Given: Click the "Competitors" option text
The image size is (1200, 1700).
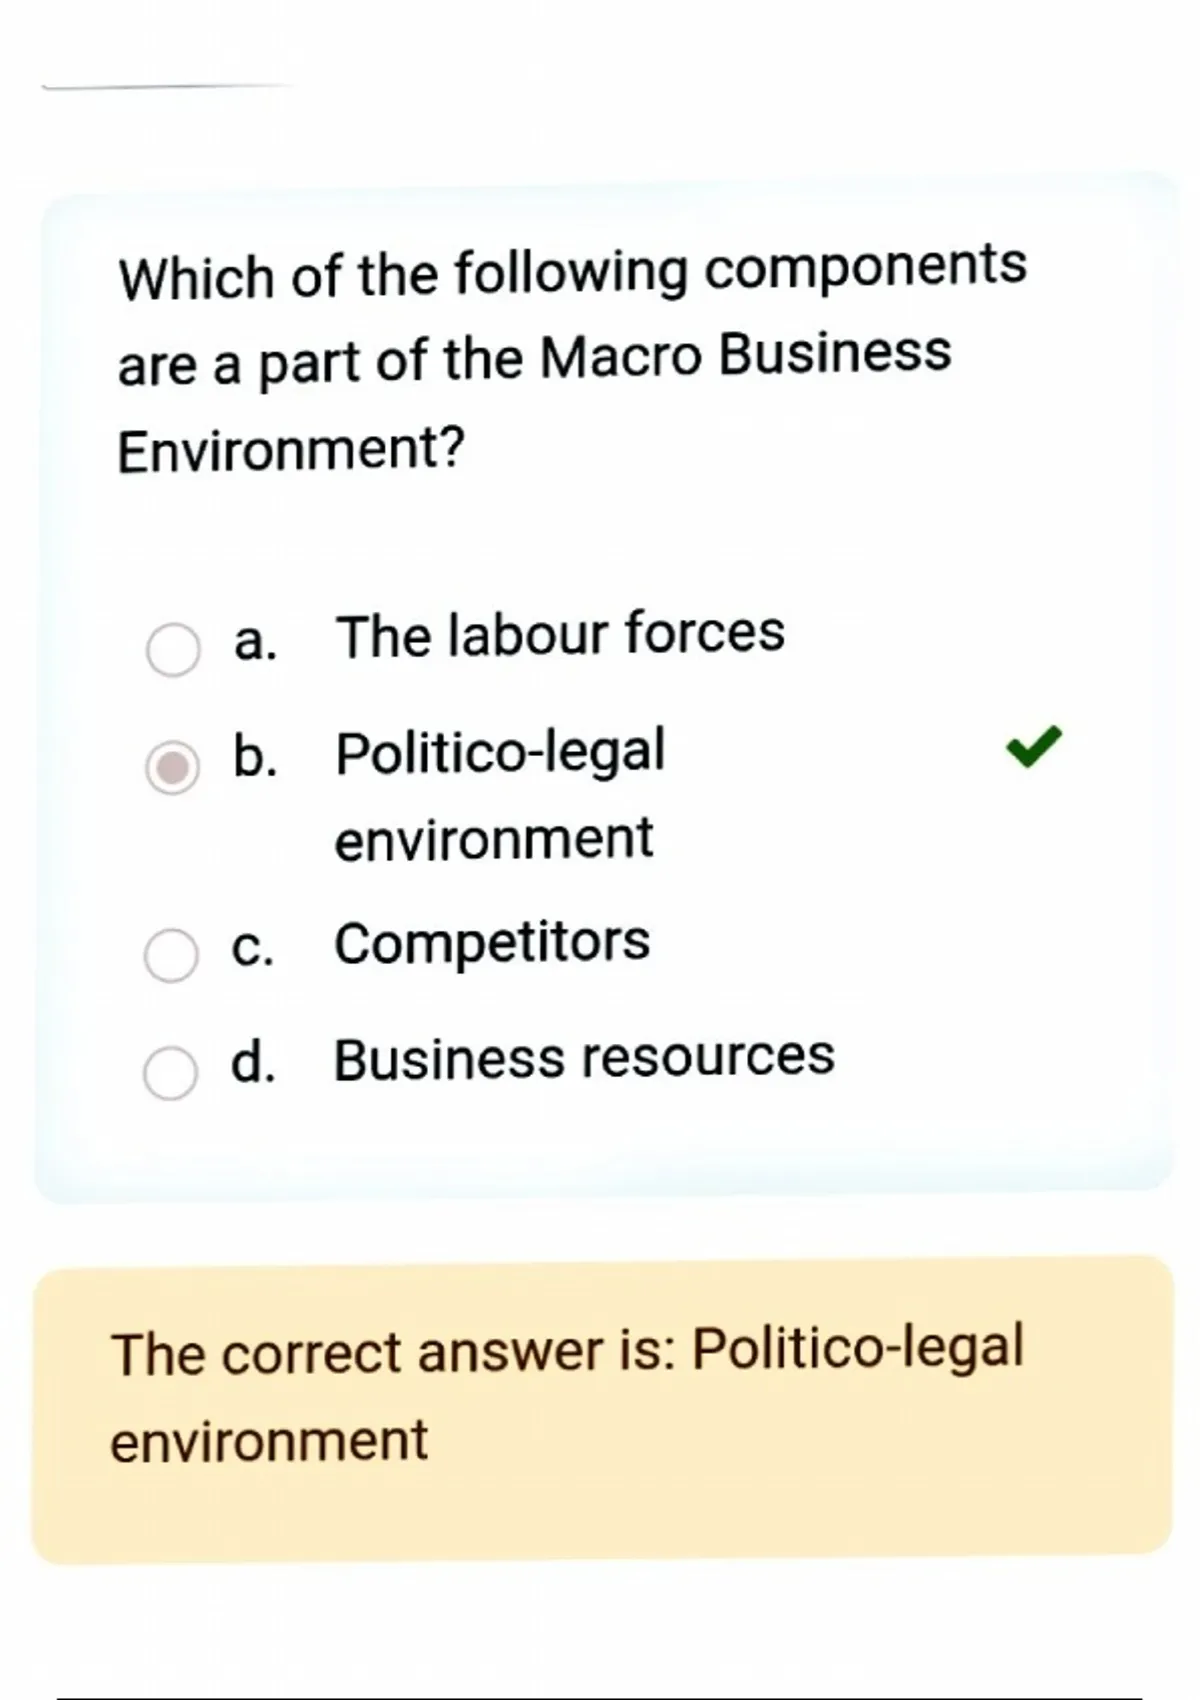Looking at the screenshot, I should click(492, 943).
